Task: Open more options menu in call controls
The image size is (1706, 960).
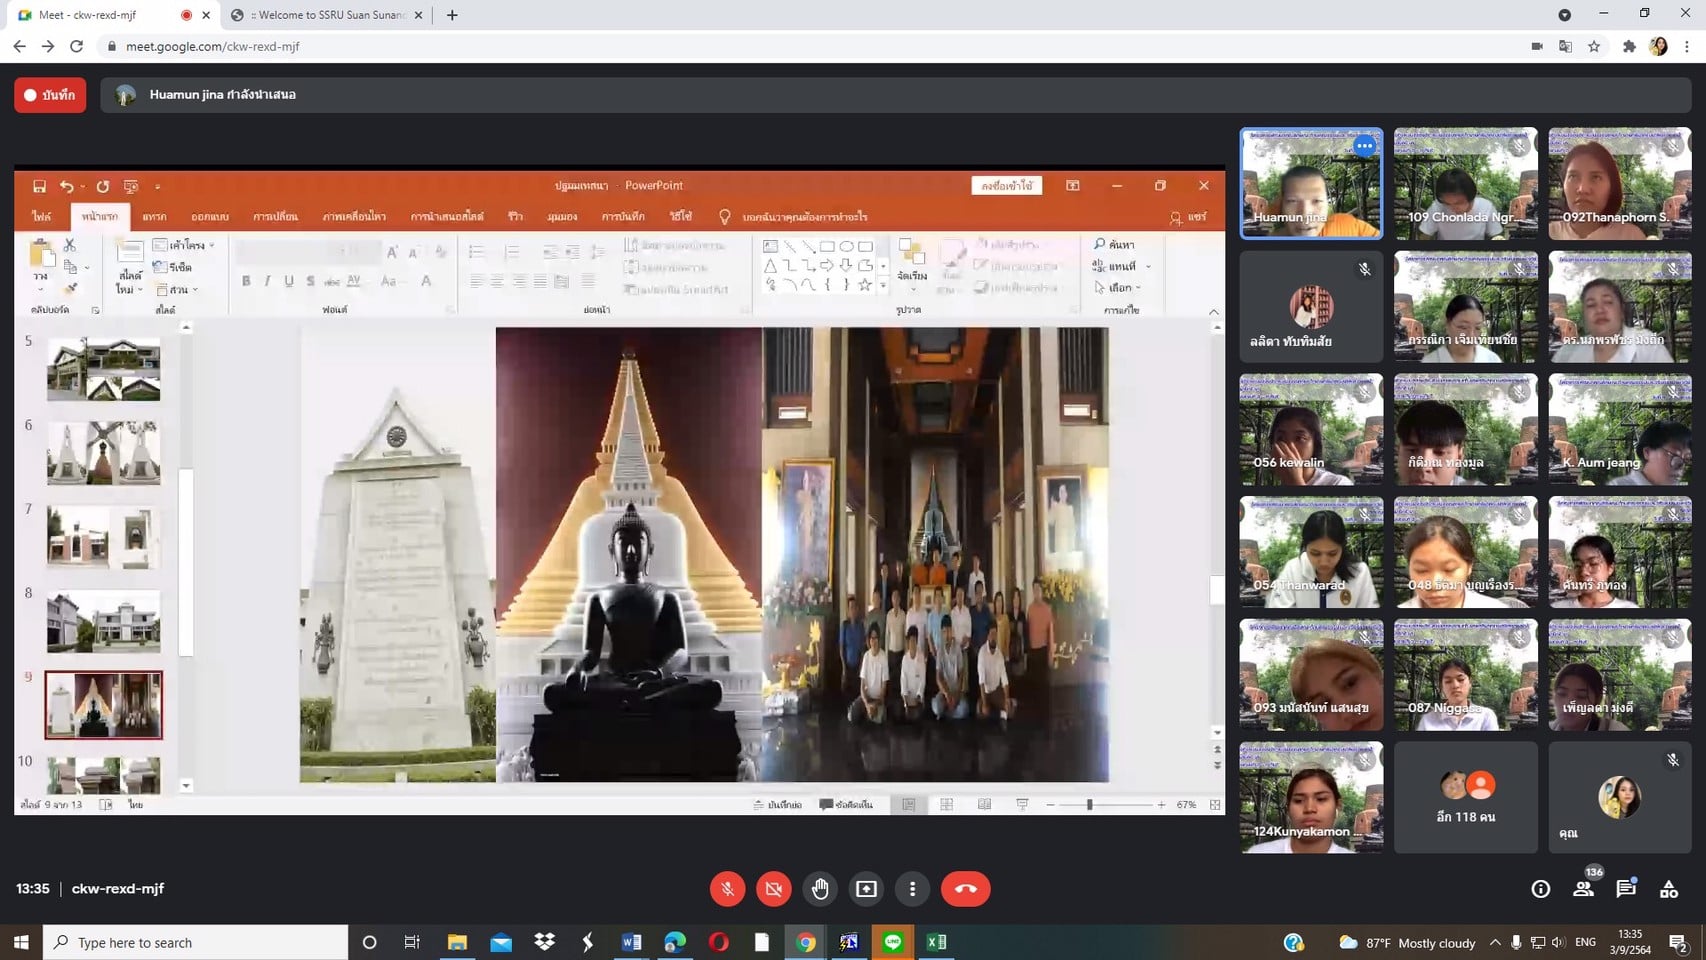Action: tap(912, 889)
